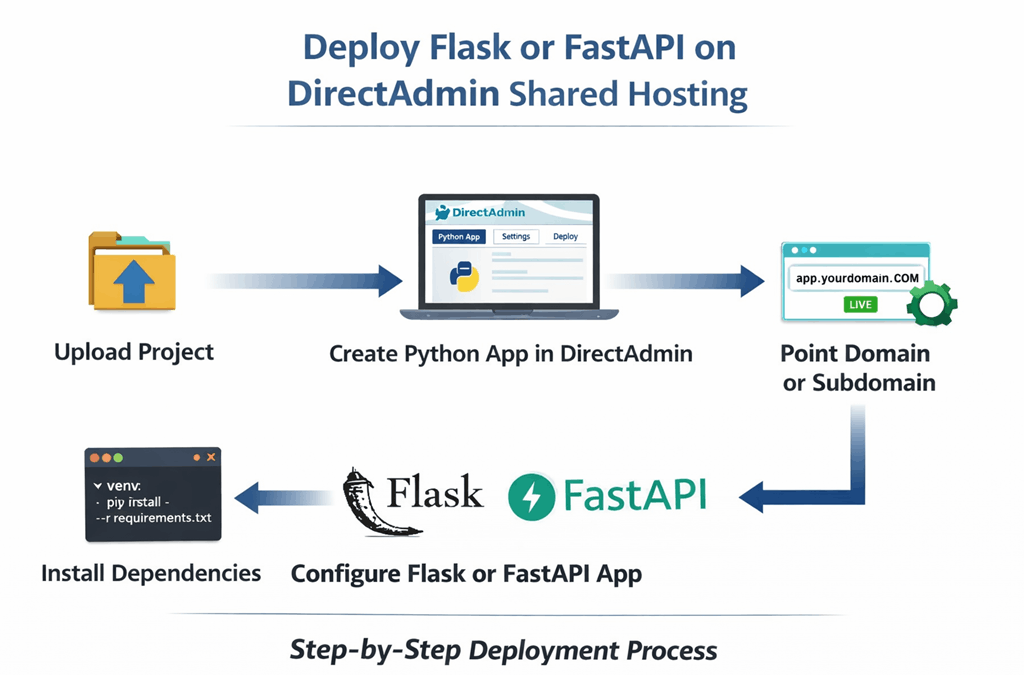Image resolution: width=1024 pixels, height=675 pixels.
Task: Click the app.yourdomain.COM address bar
Action: point(858,277)
